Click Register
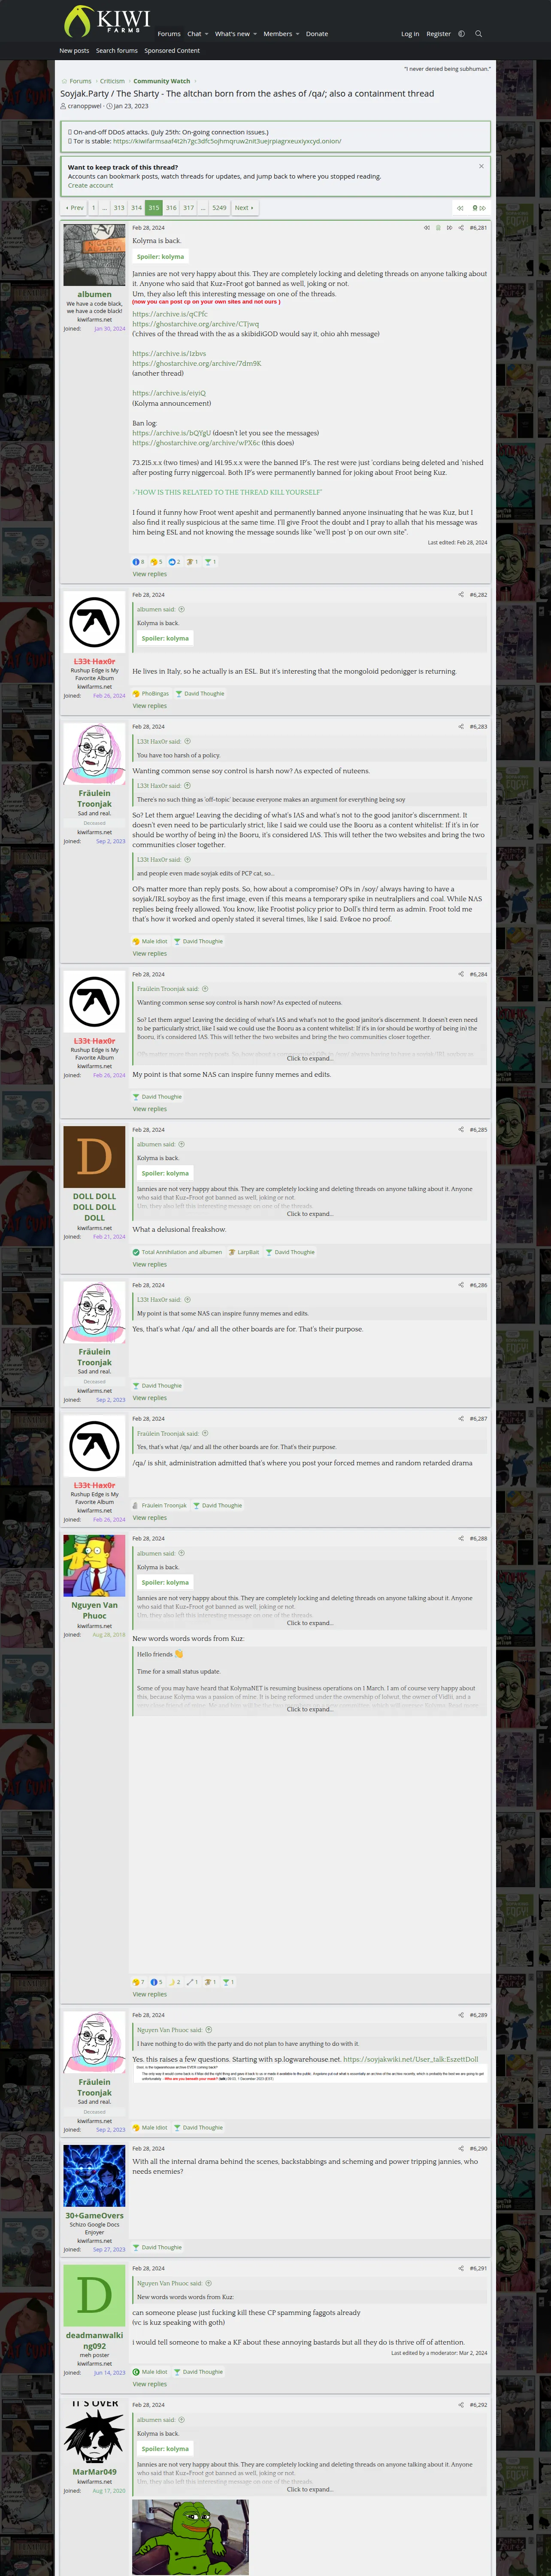The height and width of the screenshot is (2576, 551). (x=438, y=34)
